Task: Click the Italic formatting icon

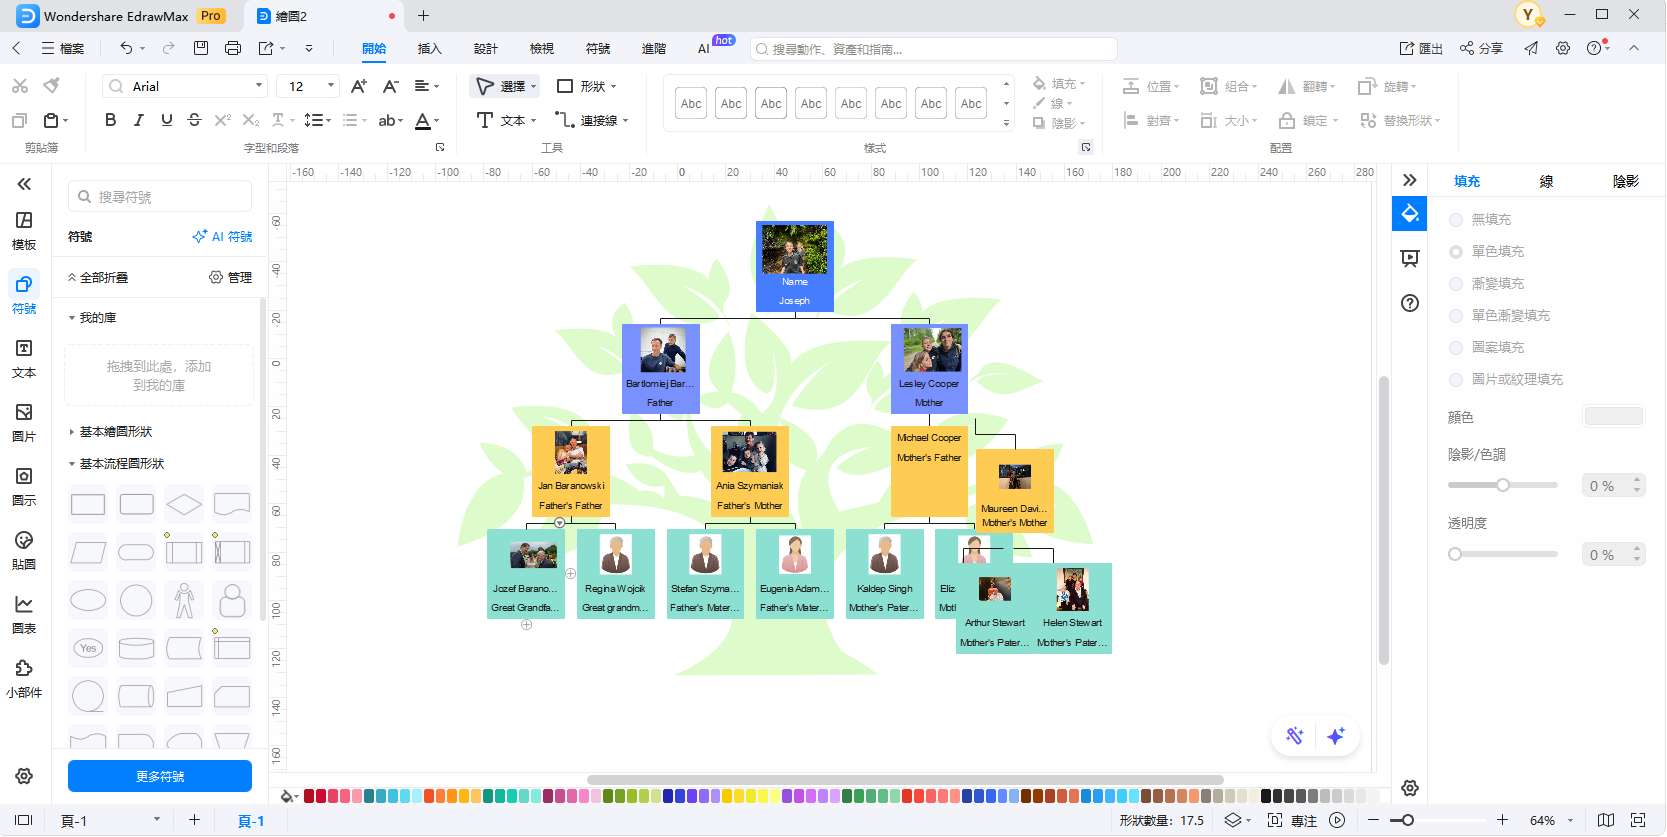Action: (138, 120)
